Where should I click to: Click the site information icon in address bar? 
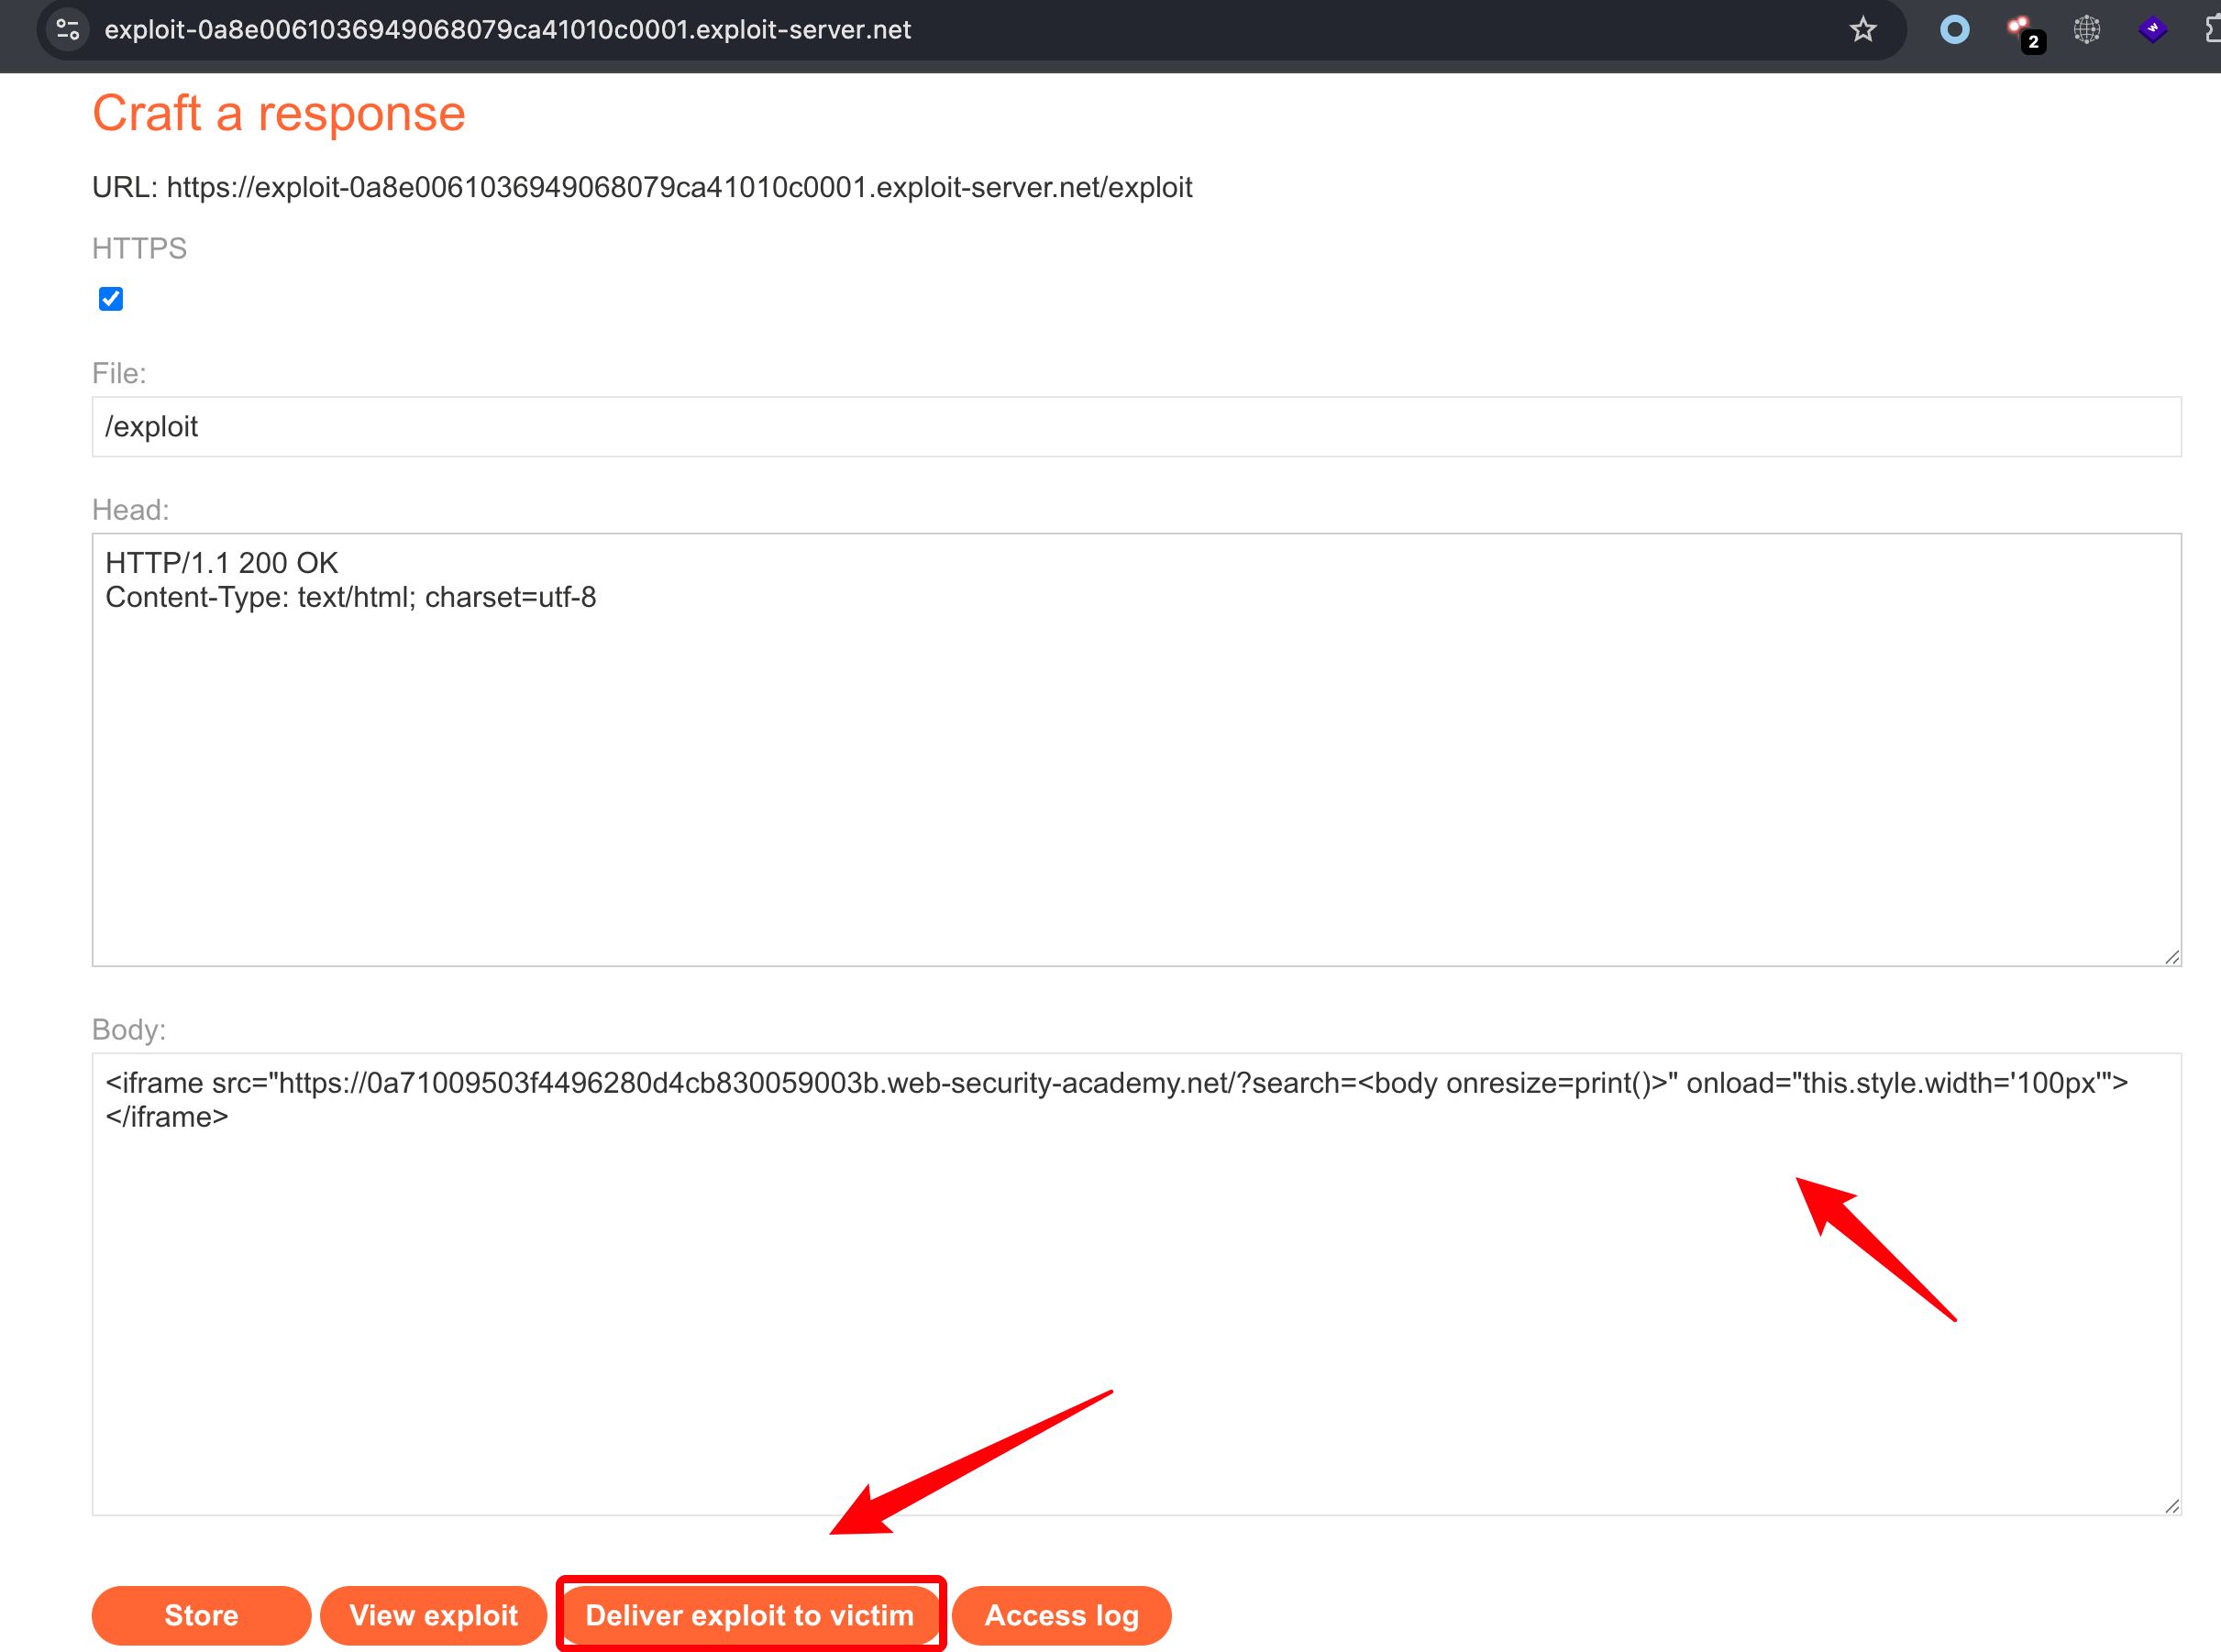point(68,29)
